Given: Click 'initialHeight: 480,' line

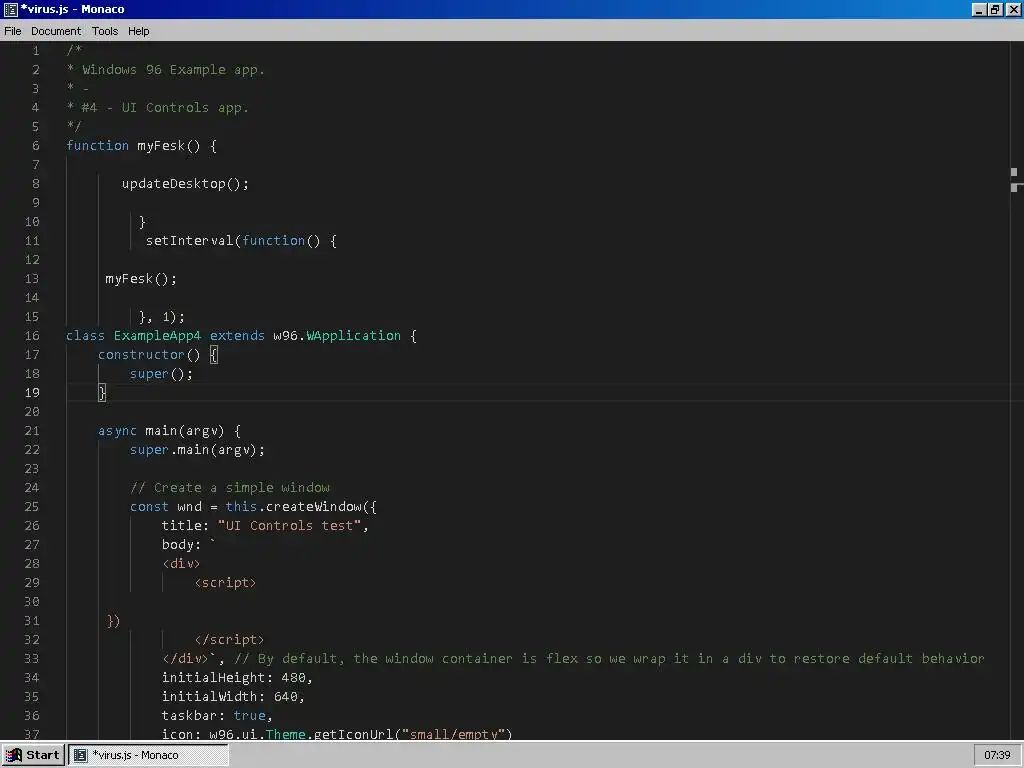Looking at the screenshot, I should 238,677.
